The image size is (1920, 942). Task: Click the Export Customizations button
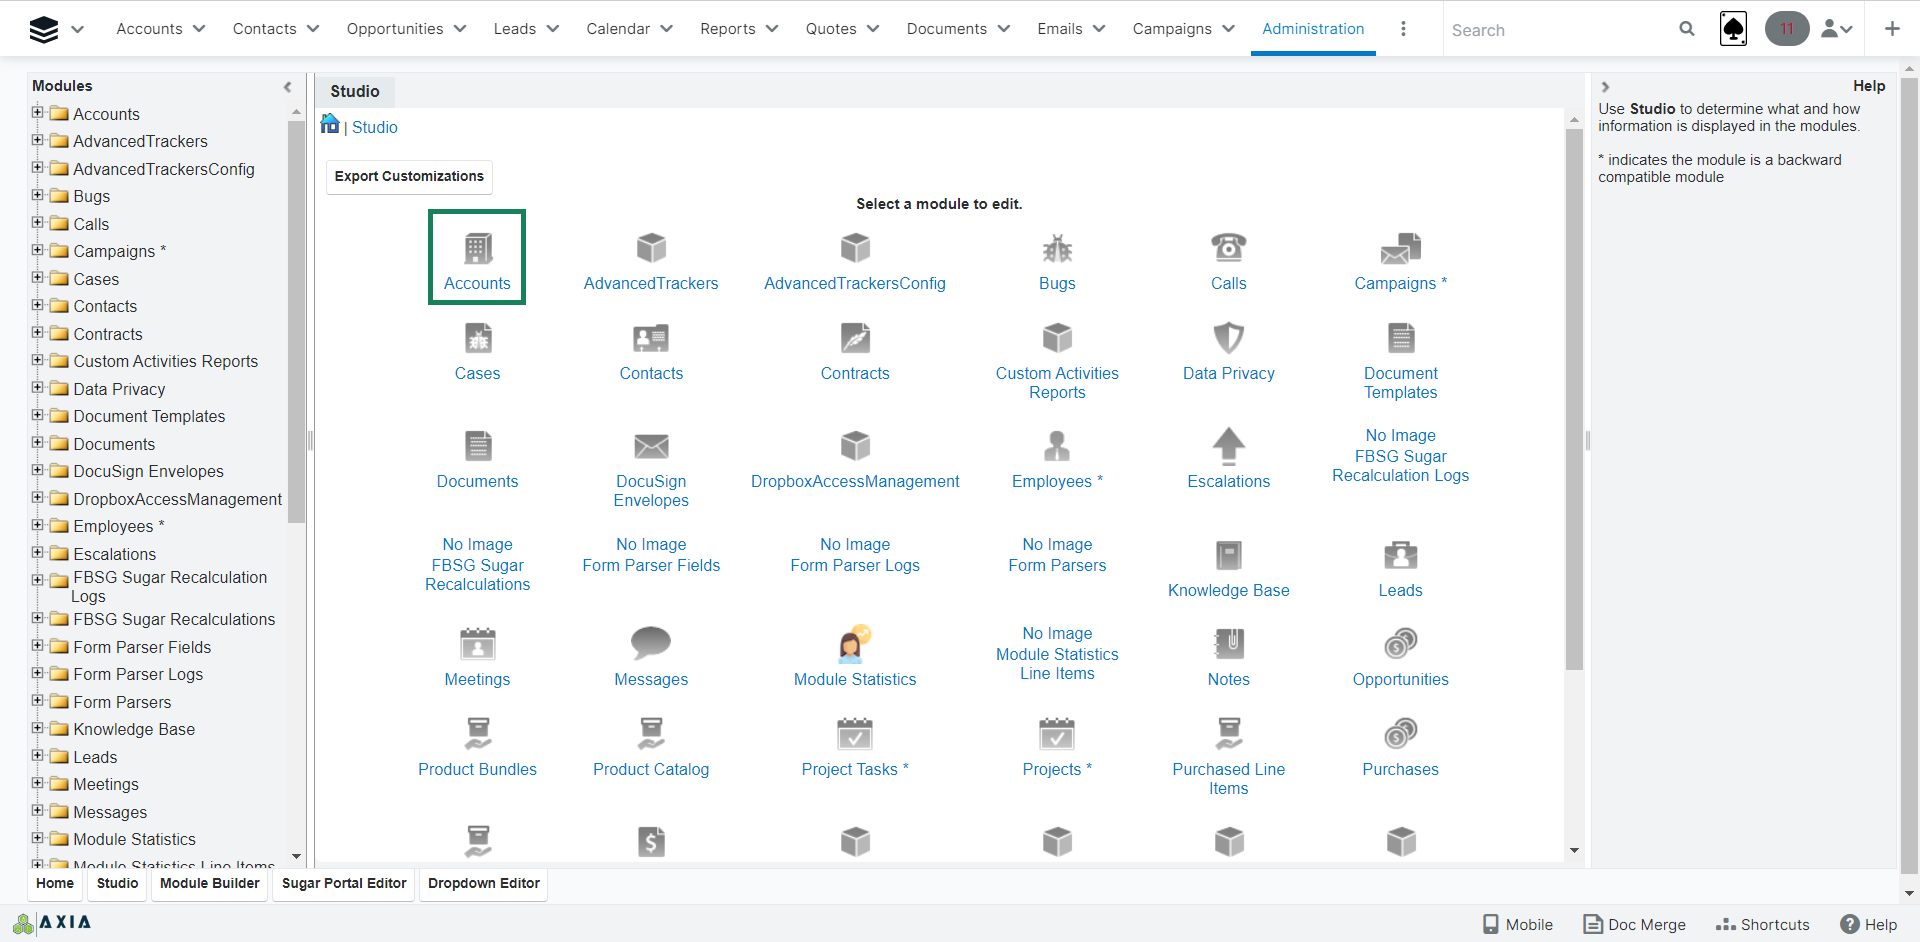[x=409, y=176]
